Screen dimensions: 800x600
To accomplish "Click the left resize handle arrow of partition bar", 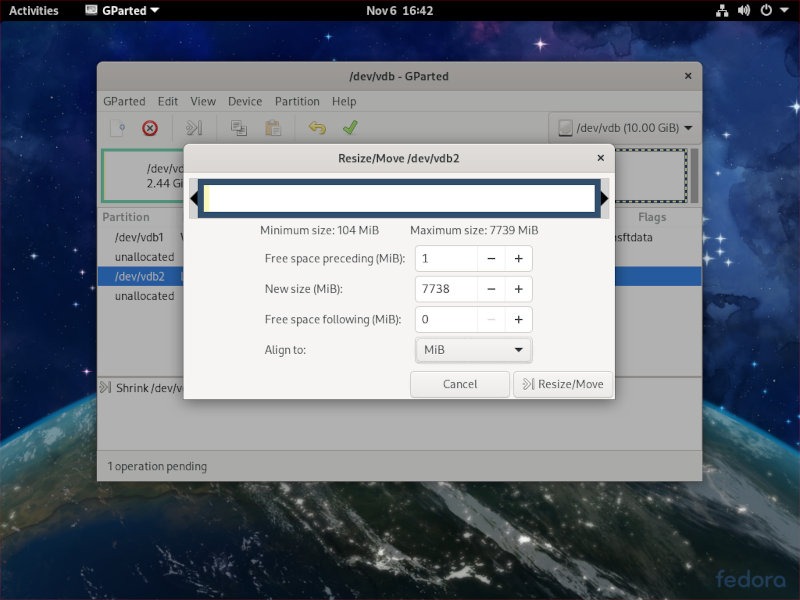I will coord(194,199).
